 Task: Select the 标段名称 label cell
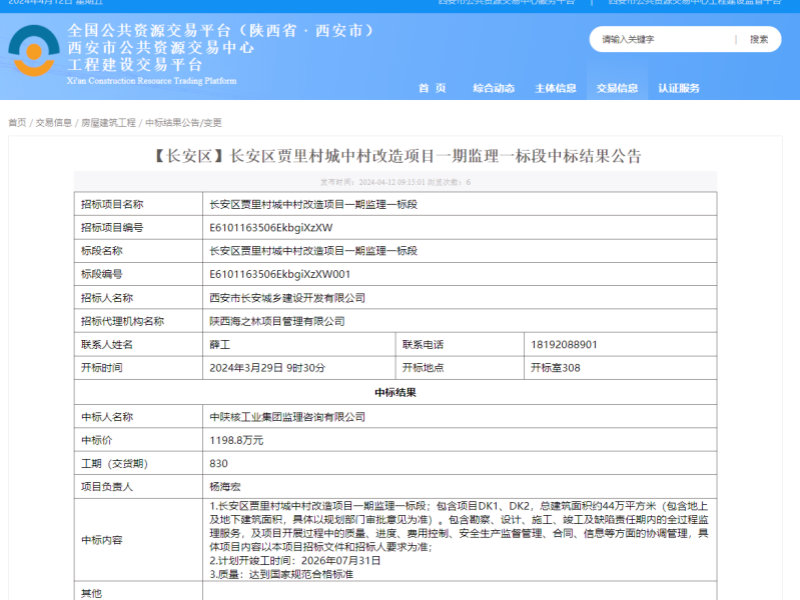click(138, 251)
